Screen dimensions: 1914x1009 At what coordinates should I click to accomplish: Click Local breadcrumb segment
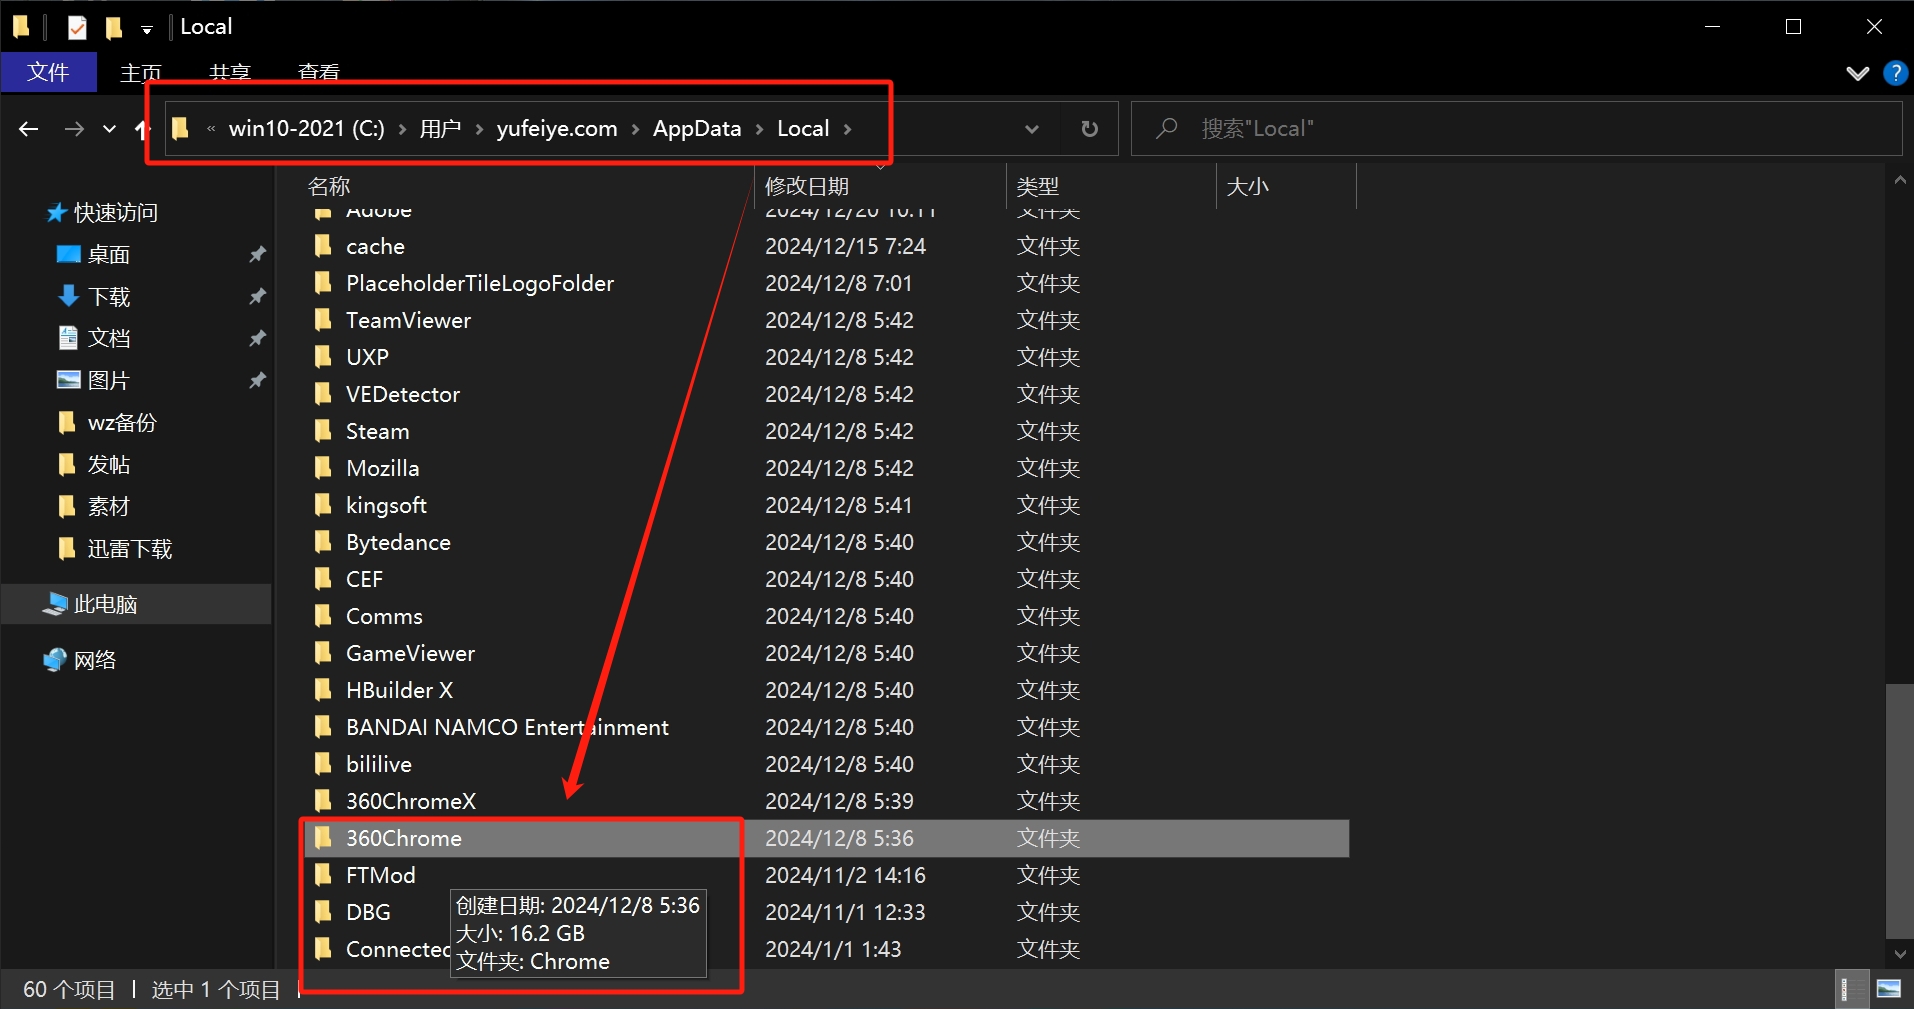[x=803, y=128]
